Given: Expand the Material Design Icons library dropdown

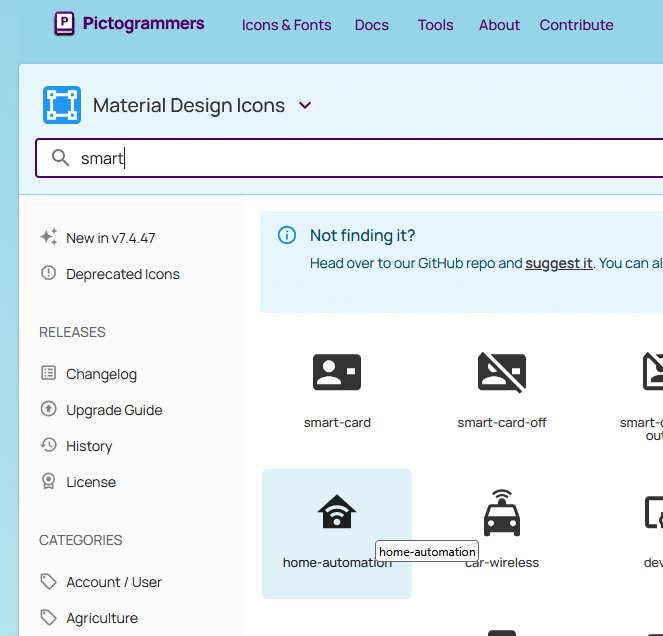Looking at the screenshot, I should pos(305,105).
